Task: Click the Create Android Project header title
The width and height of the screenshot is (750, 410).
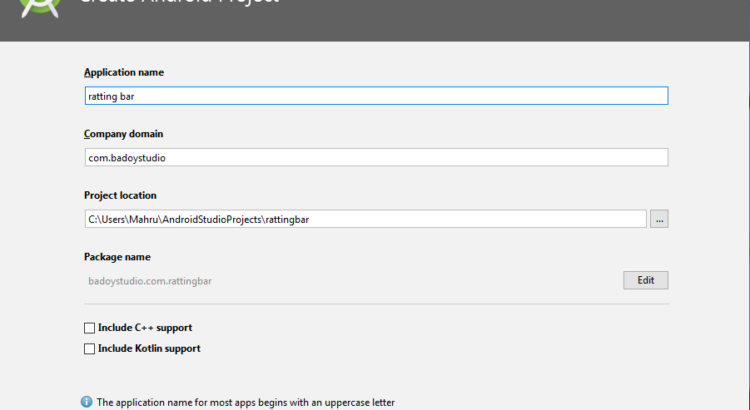Action: [180, 5]
